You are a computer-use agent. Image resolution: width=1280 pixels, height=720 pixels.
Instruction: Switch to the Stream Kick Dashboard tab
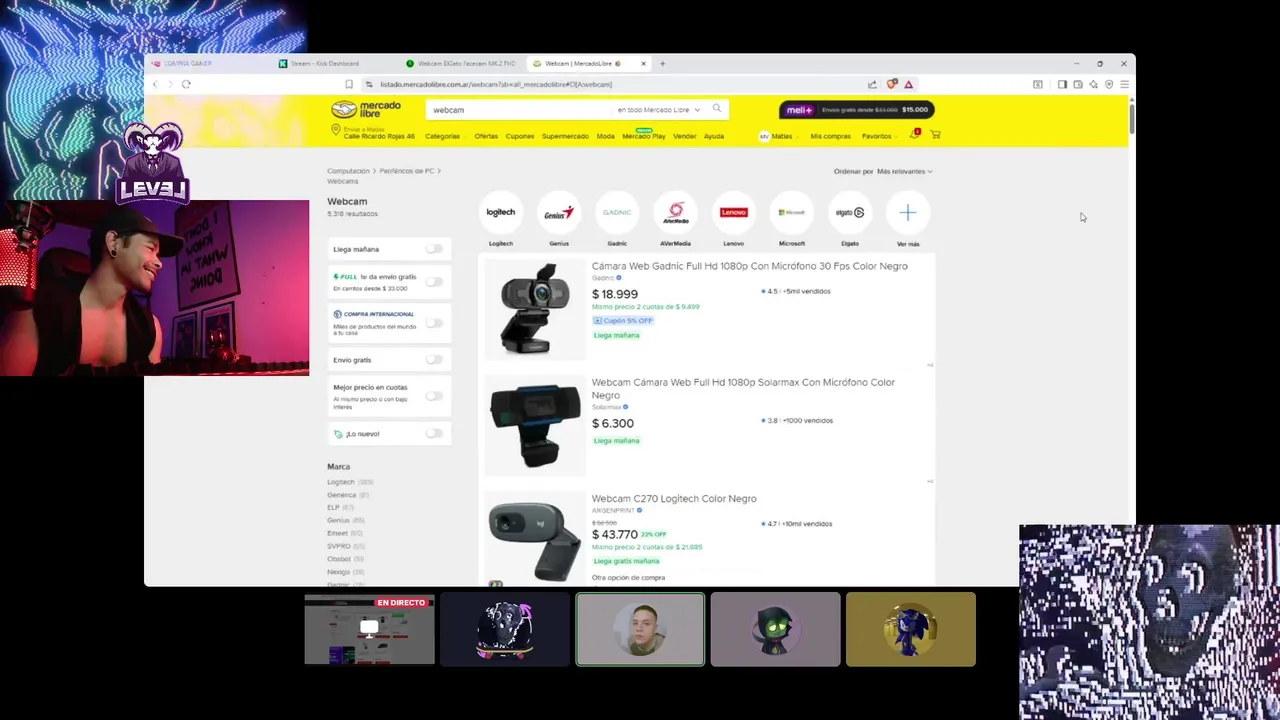tap(325, 63)
